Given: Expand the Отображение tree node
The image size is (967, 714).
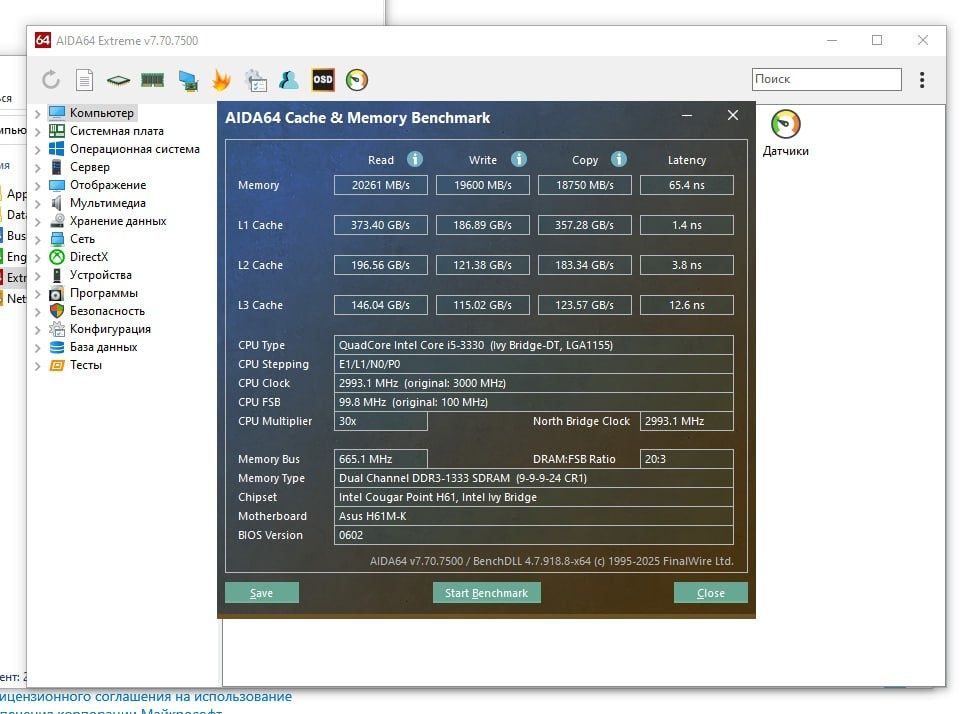Looking at the screenshot, I should tap(38, 186).
